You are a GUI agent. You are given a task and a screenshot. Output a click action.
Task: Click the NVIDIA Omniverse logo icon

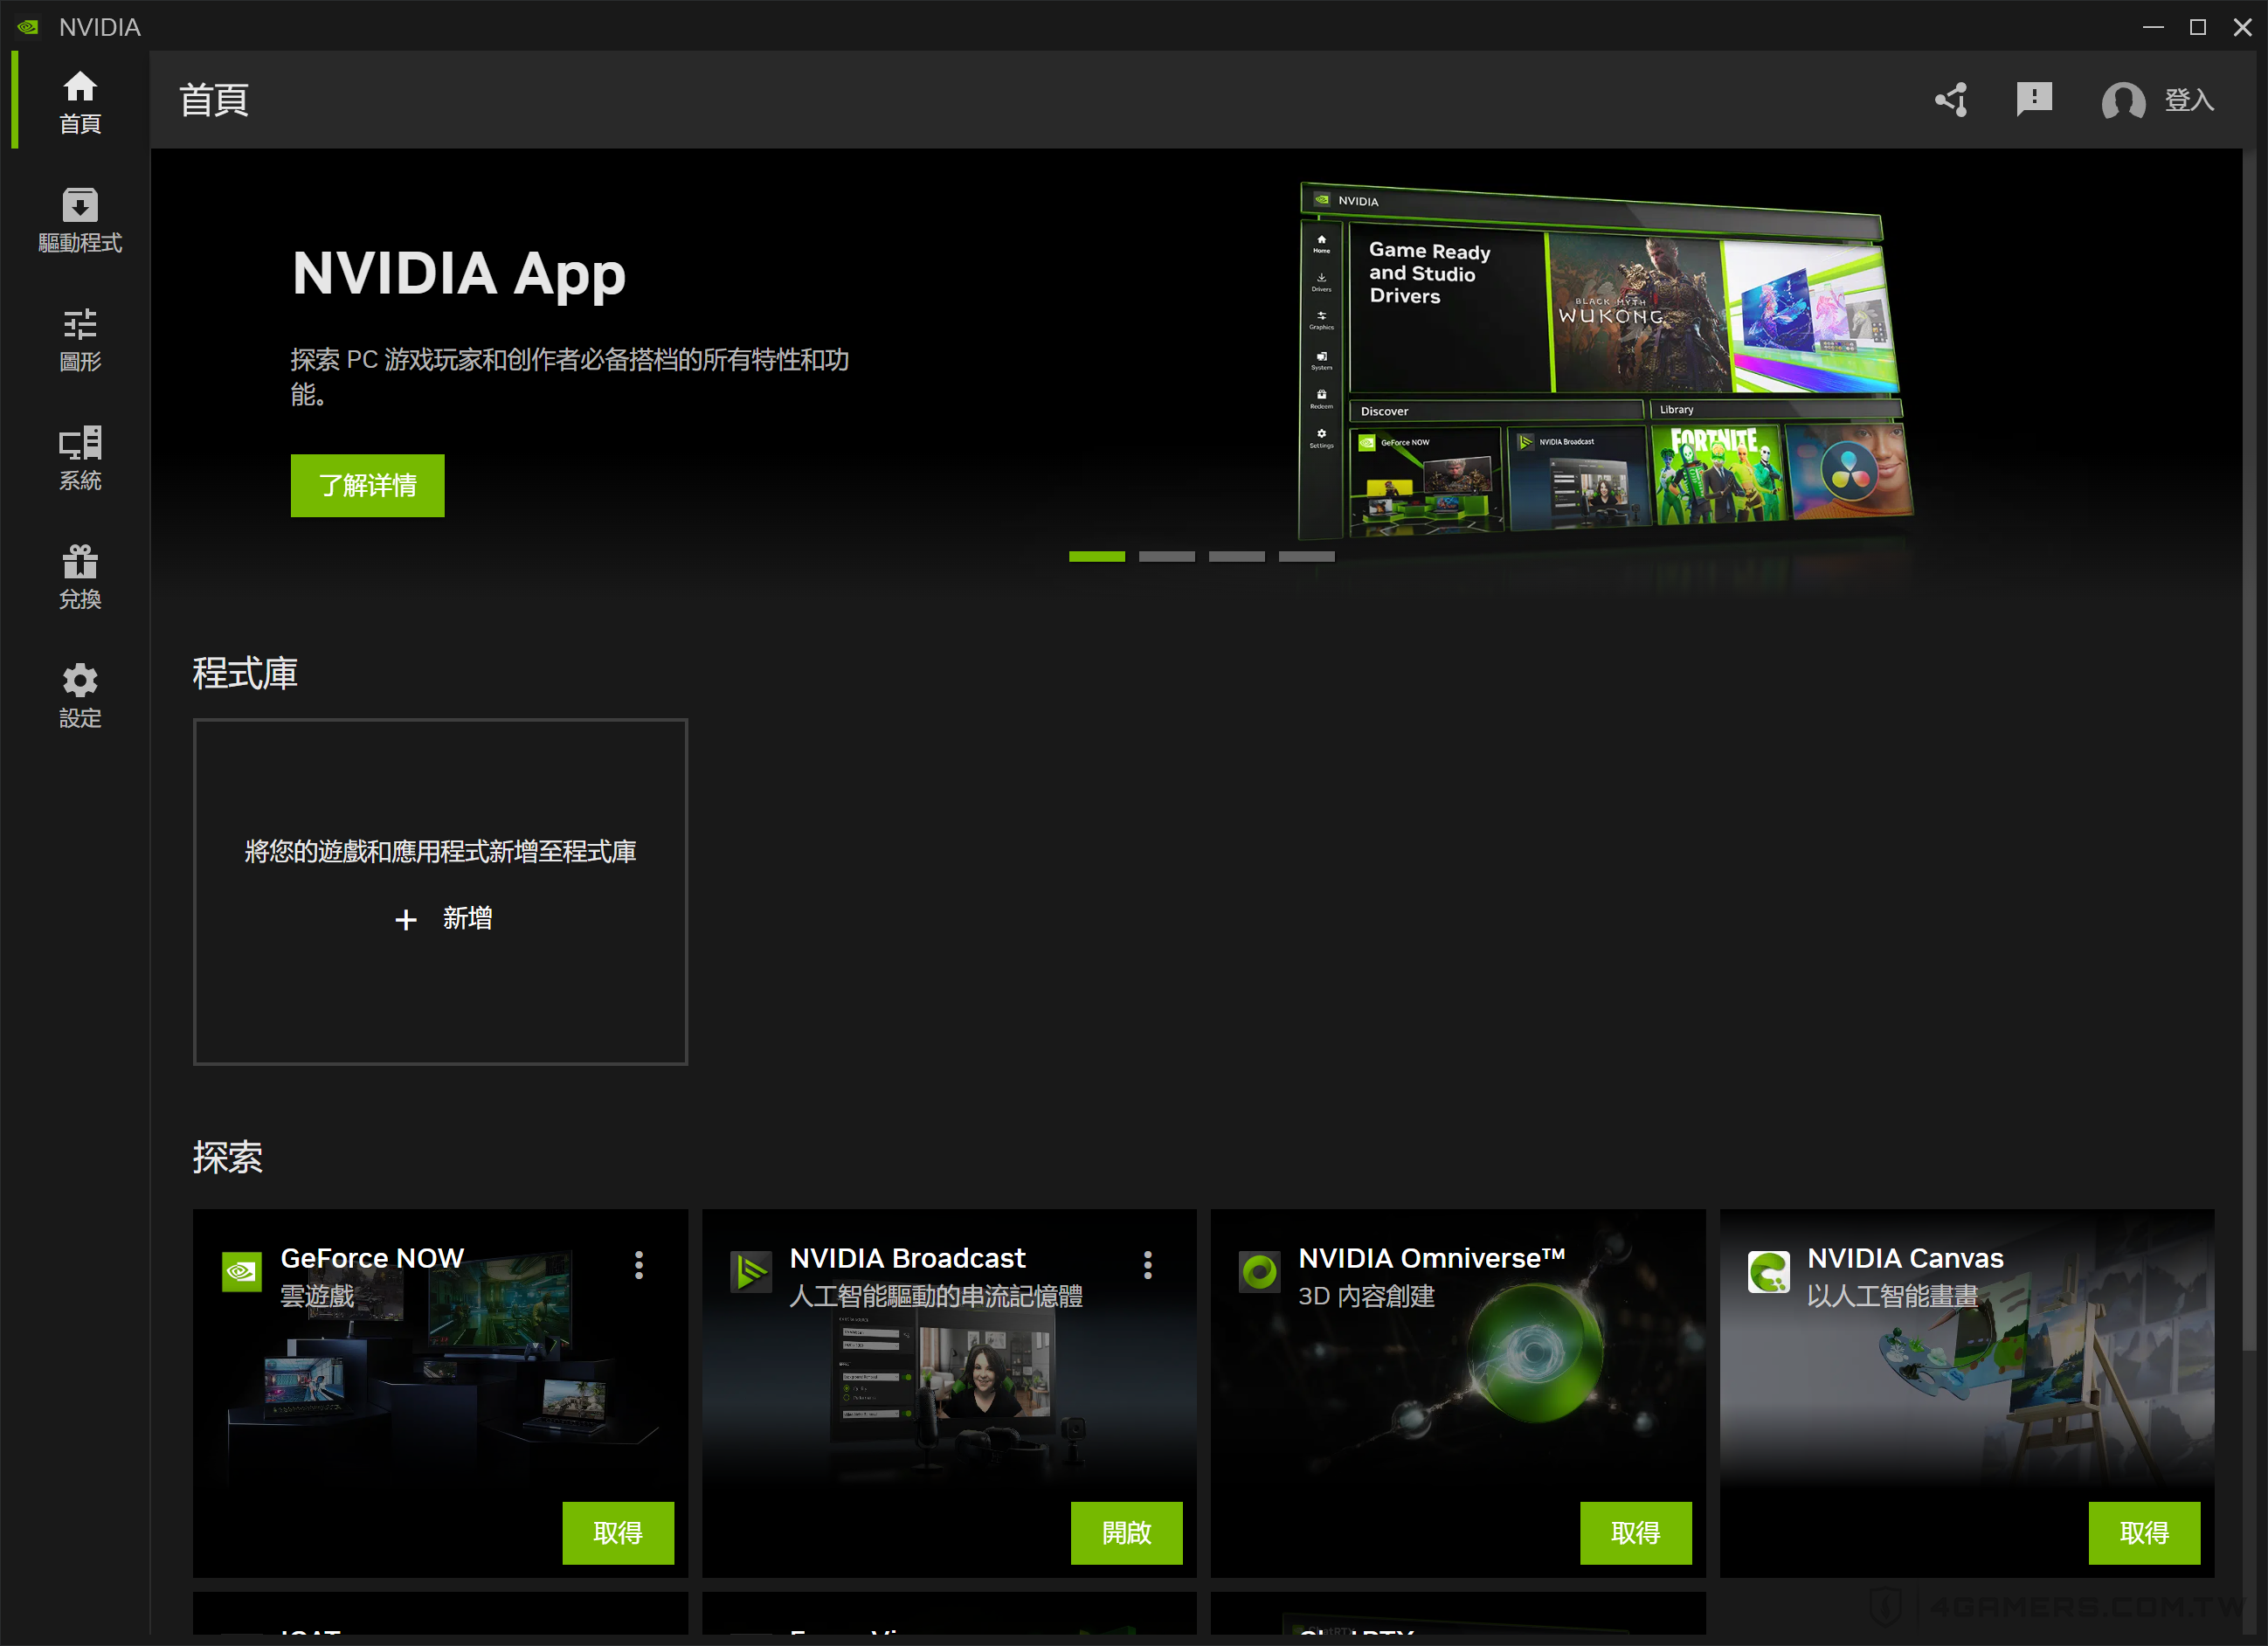[x=1259, y=1271]
